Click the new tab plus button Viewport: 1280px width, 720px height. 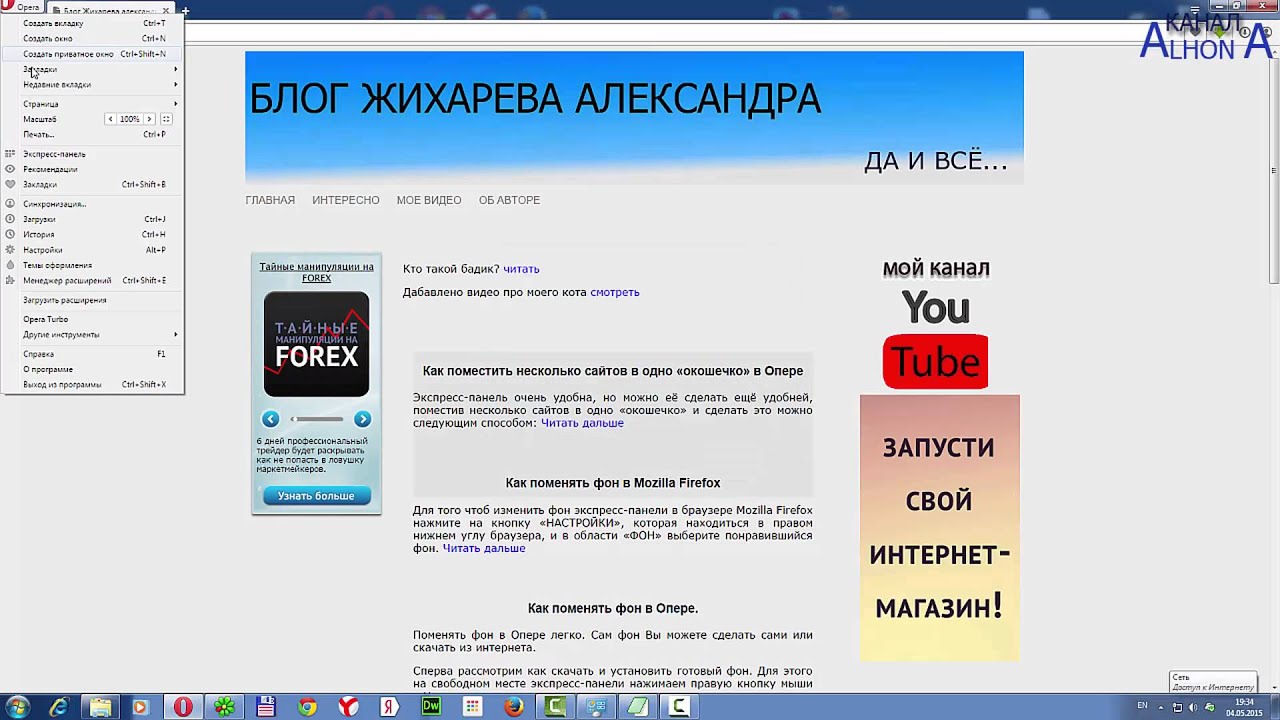pyautogui.click(x=185, y=10)
